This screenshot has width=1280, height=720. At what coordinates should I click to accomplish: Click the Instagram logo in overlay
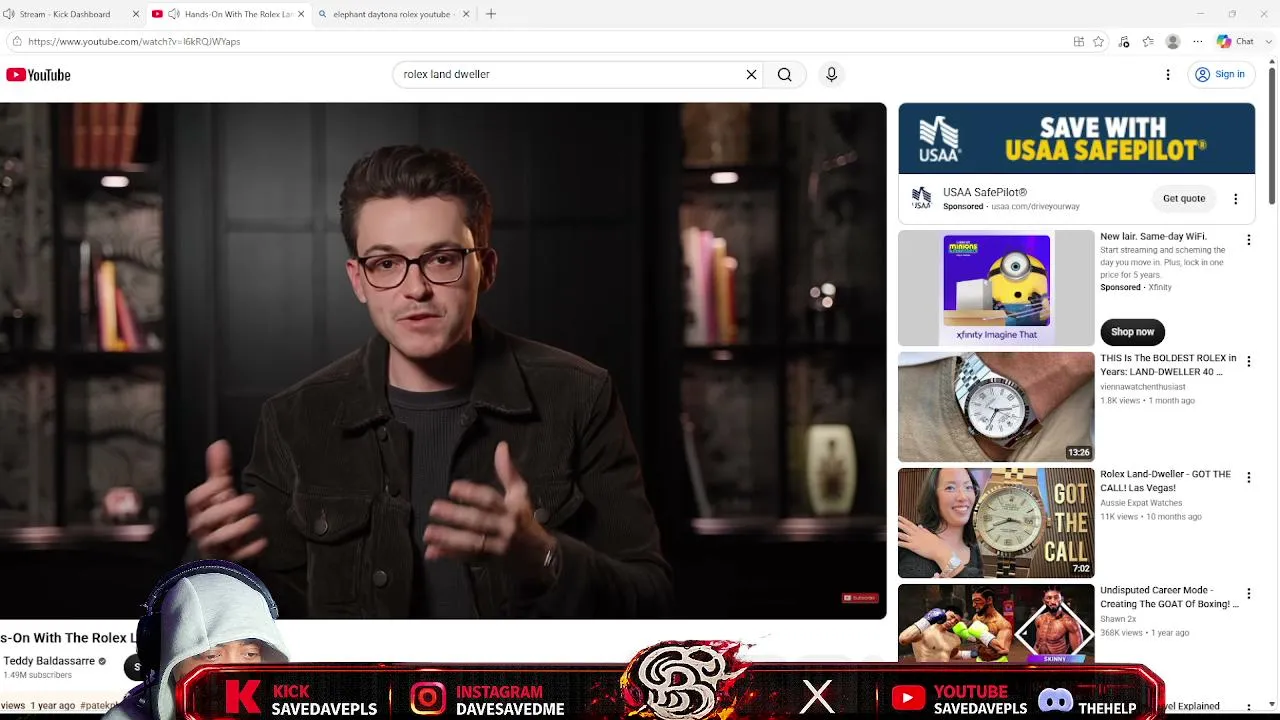(x=427, y=698)
